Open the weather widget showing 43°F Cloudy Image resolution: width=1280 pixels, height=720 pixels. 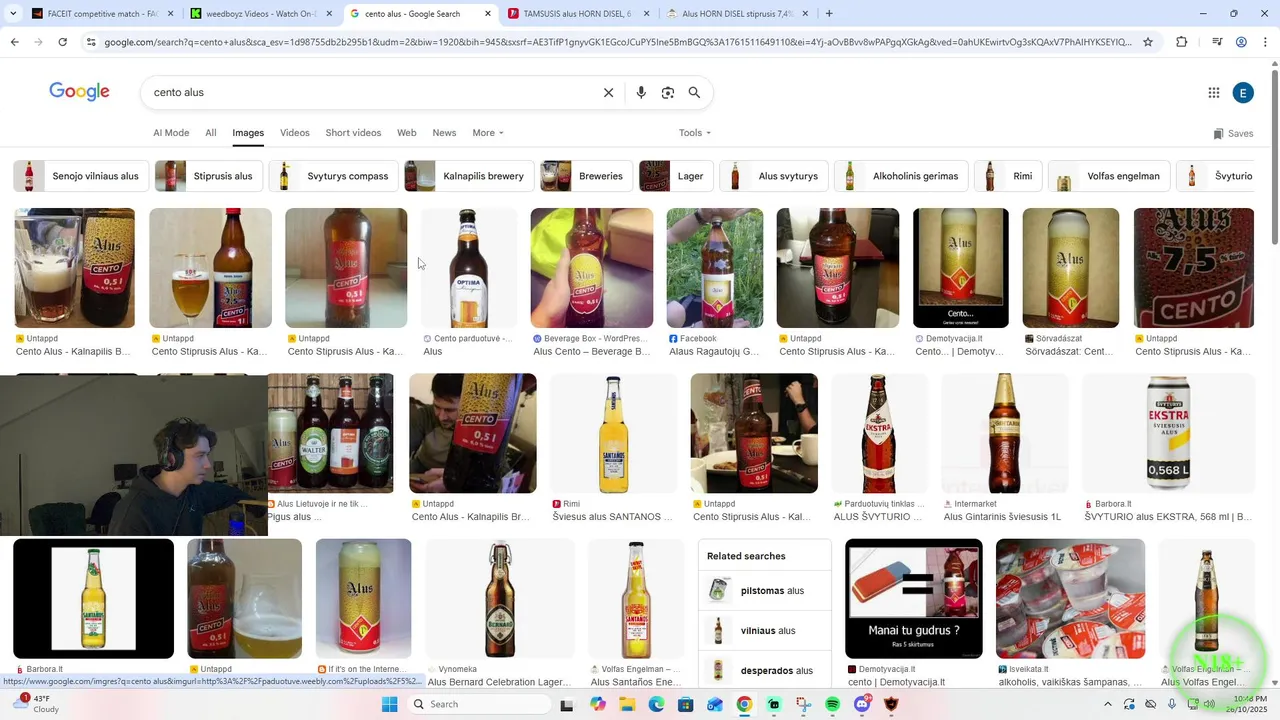click(34, 704)
